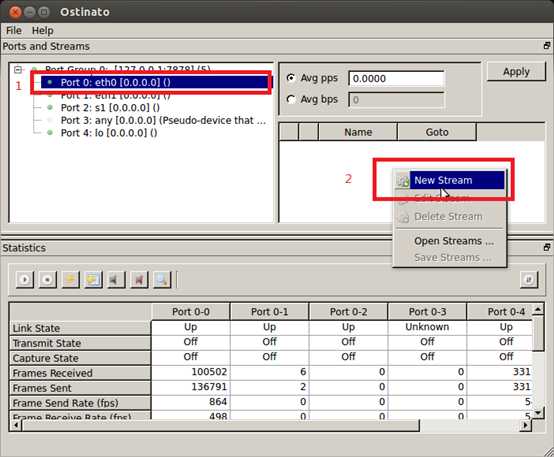This screenshot has width=554, height=457.
Task: Click the Unknown link state cell
Action: [x=427, y=327]
